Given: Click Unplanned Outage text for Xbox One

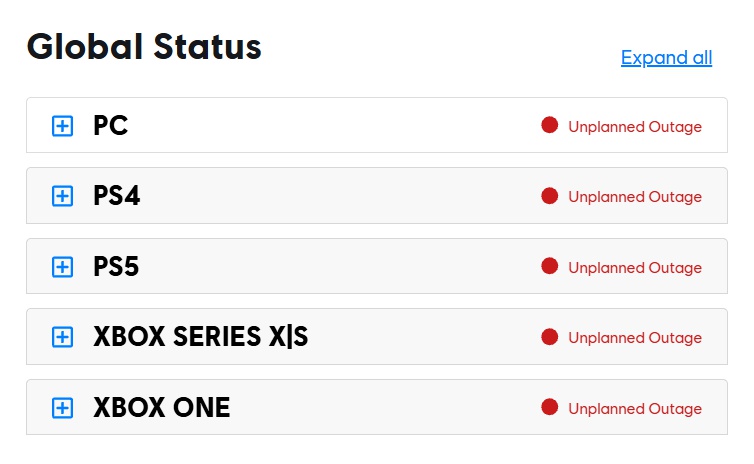Looking at the screenshot, I should (x=635, y=409).
